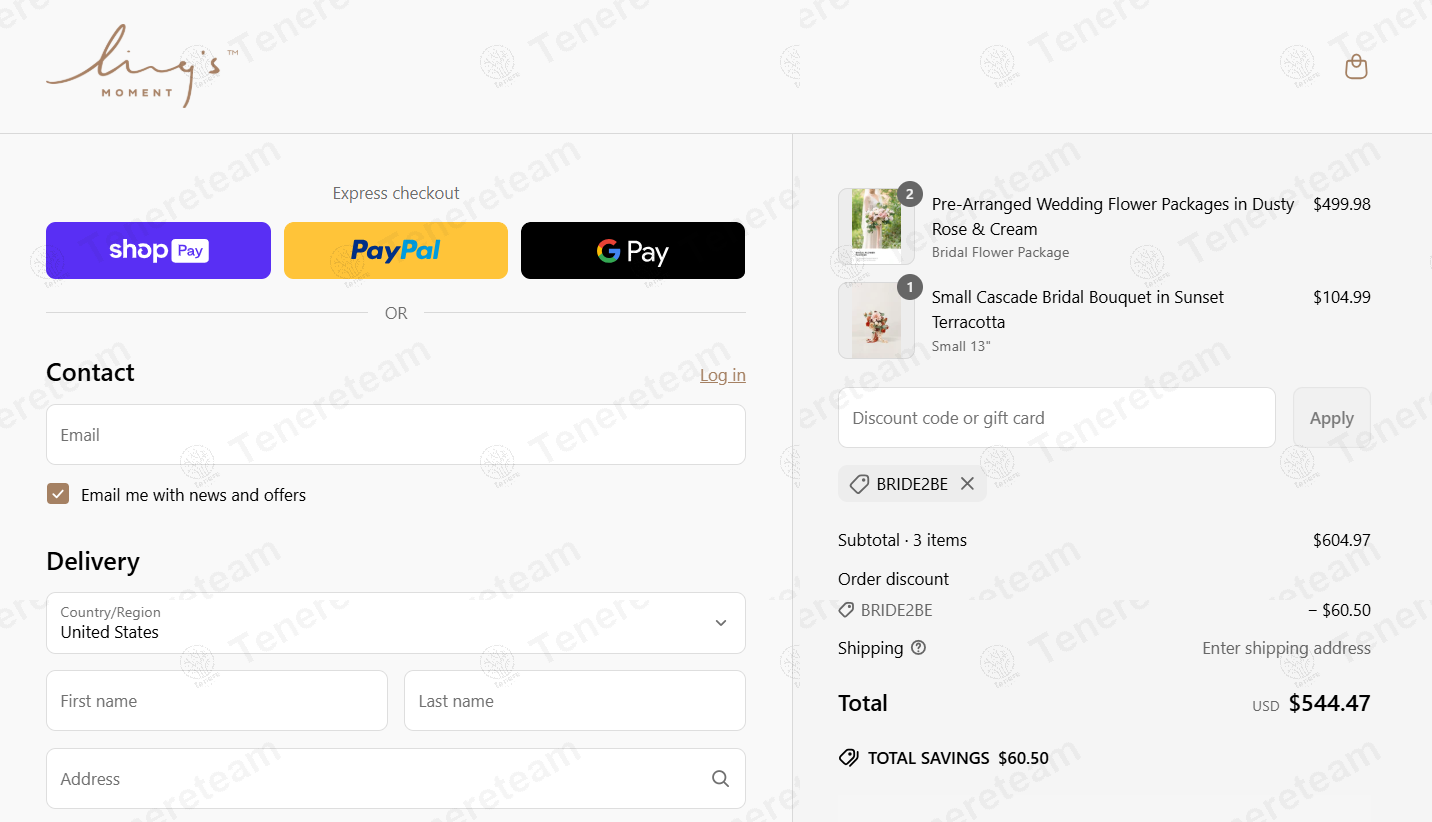Viewport: 1432px width, 822px height.
Task: Click the Country/Region chevron arrow
Action: (721, 623)
